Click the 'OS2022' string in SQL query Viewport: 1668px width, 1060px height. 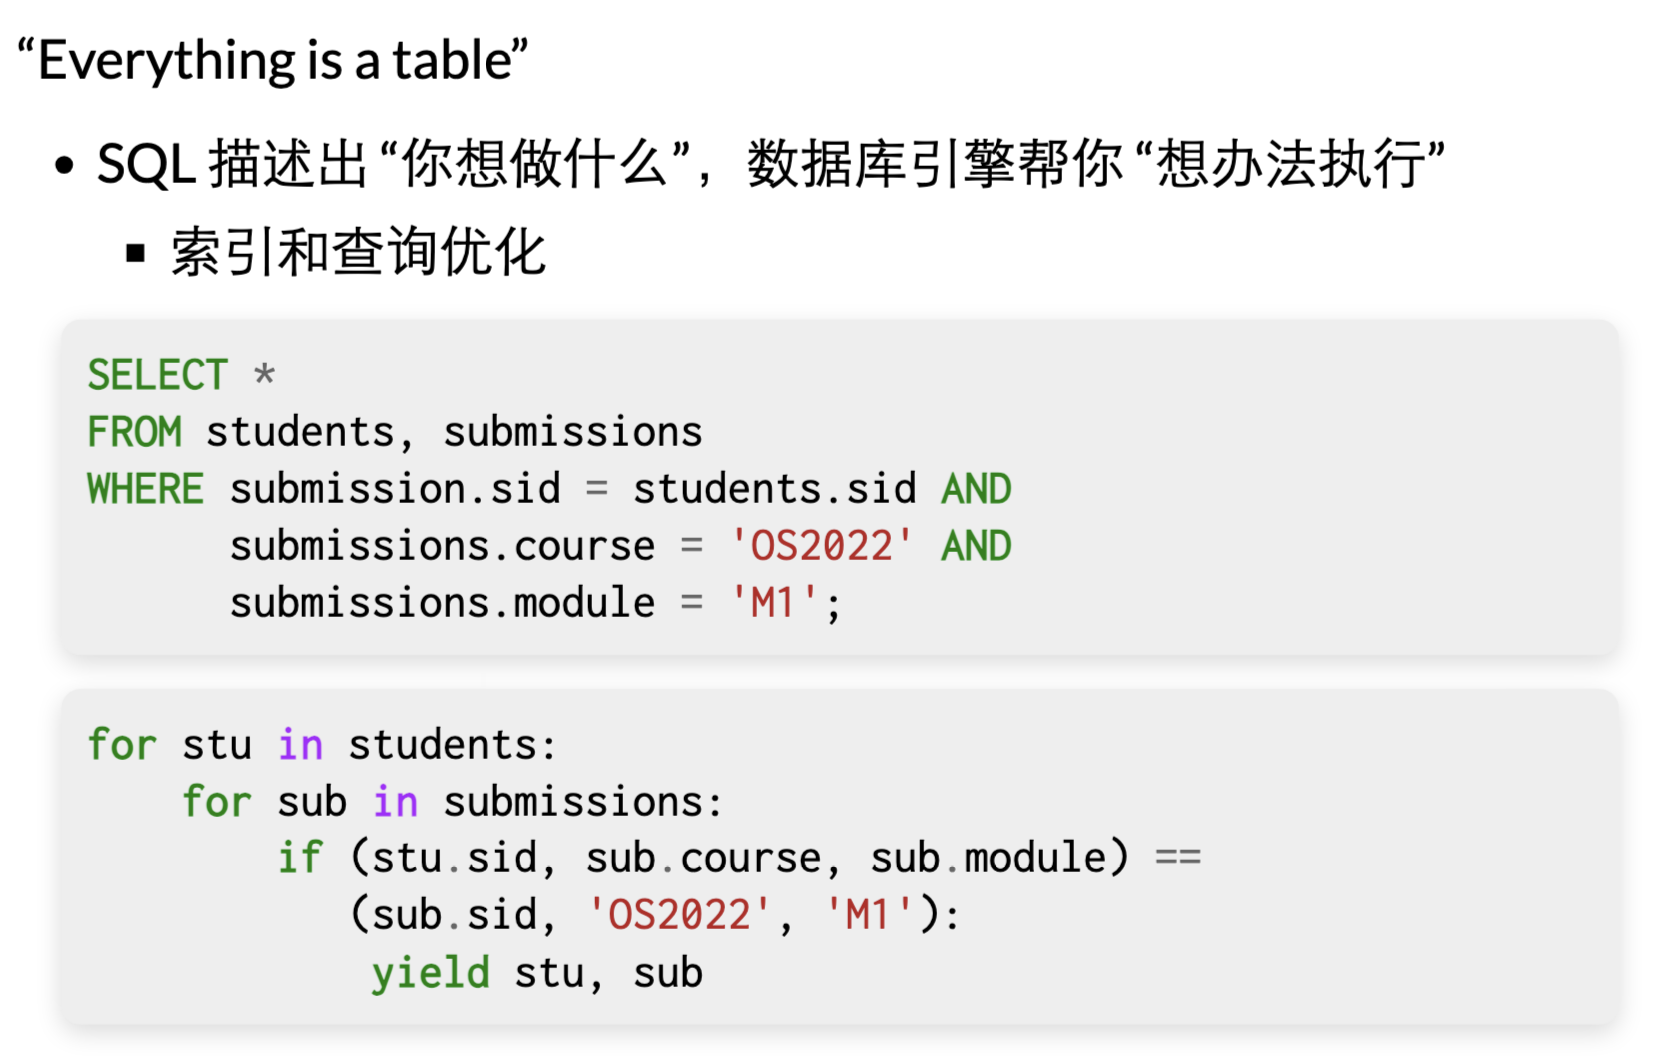[821, 546]
